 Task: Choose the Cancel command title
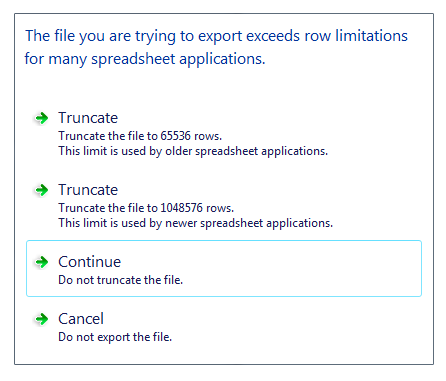coord(81,319)
